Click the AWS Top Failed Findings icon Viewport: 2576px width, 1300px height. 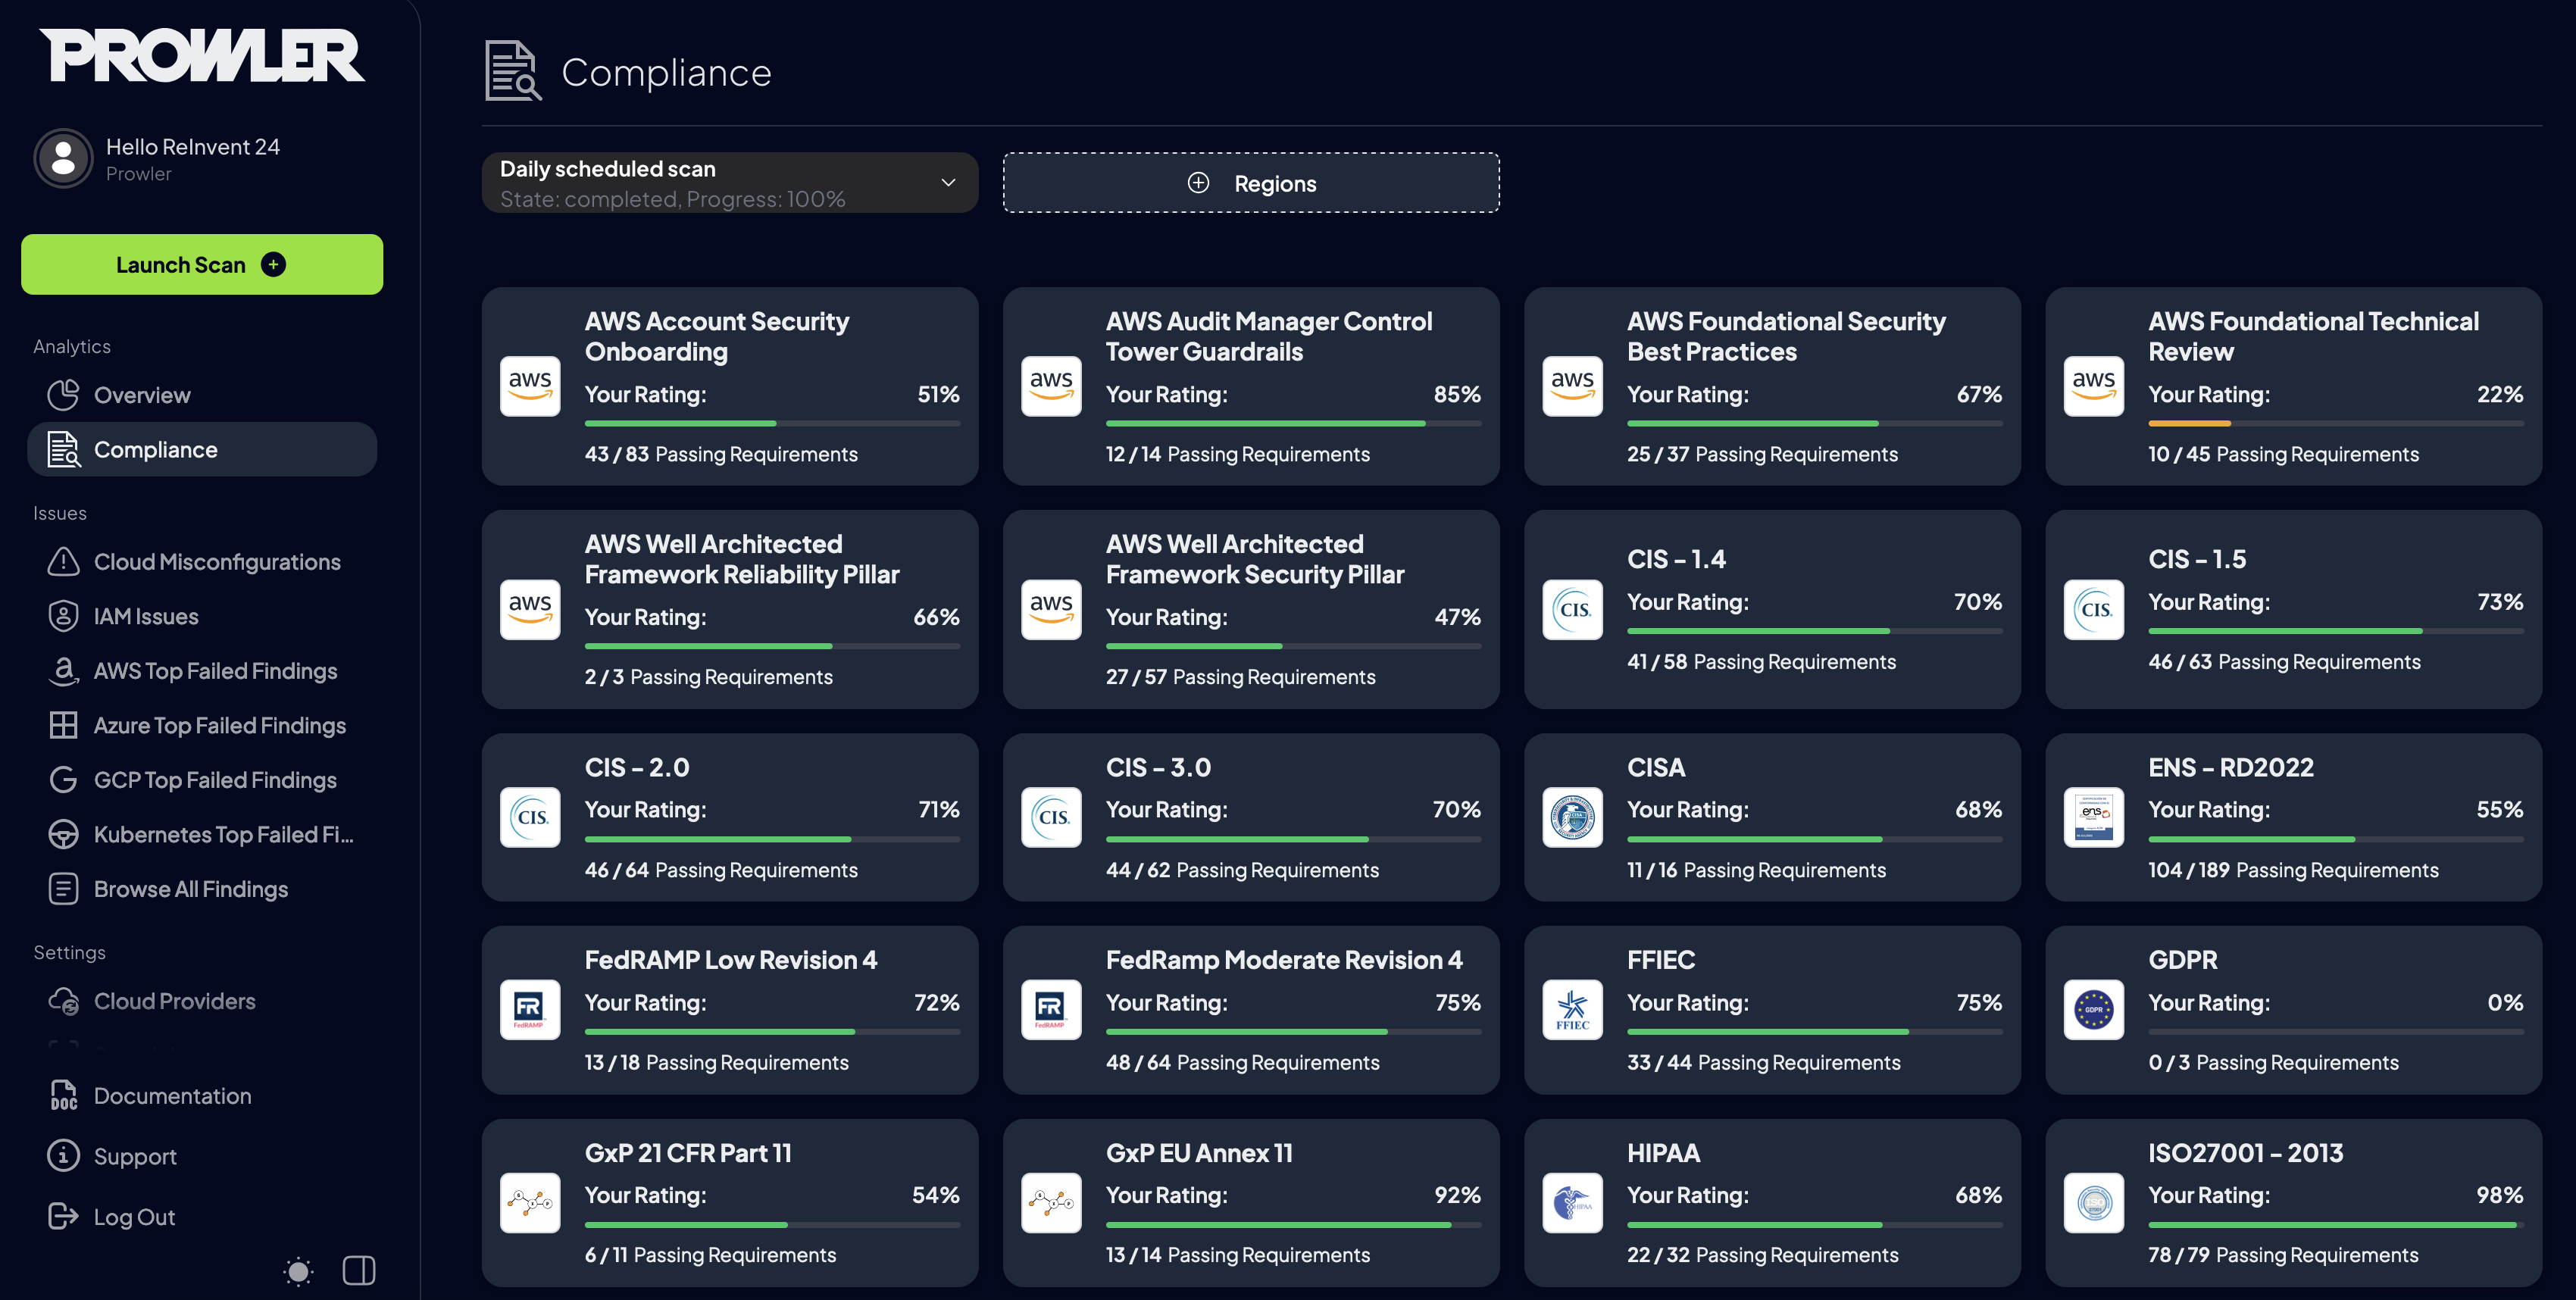(x=63, y=671)
